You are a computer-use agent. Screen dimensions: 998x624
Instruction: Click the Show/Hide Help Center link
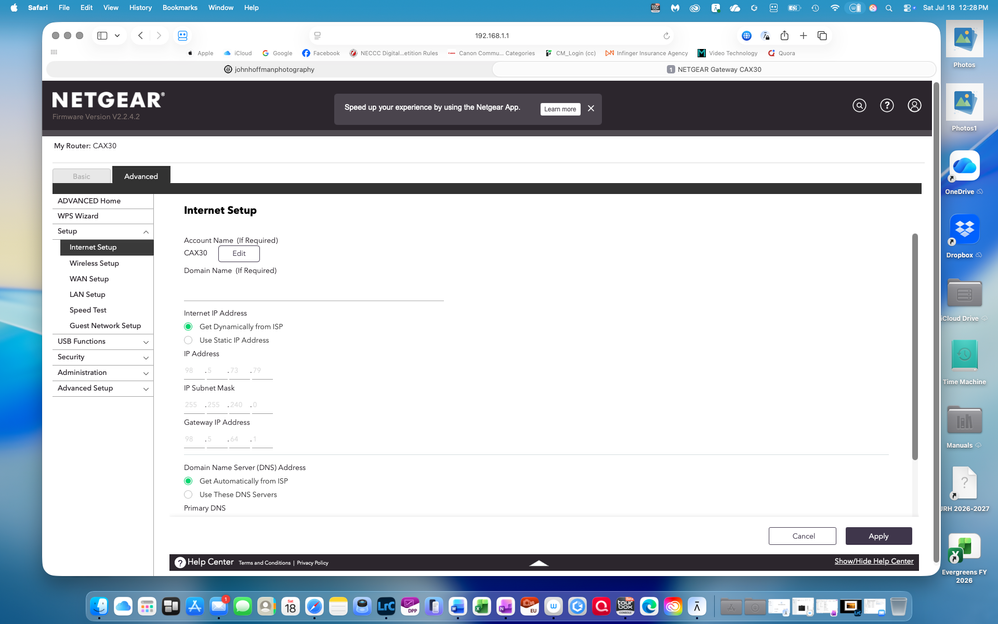[x=873, y=561]
